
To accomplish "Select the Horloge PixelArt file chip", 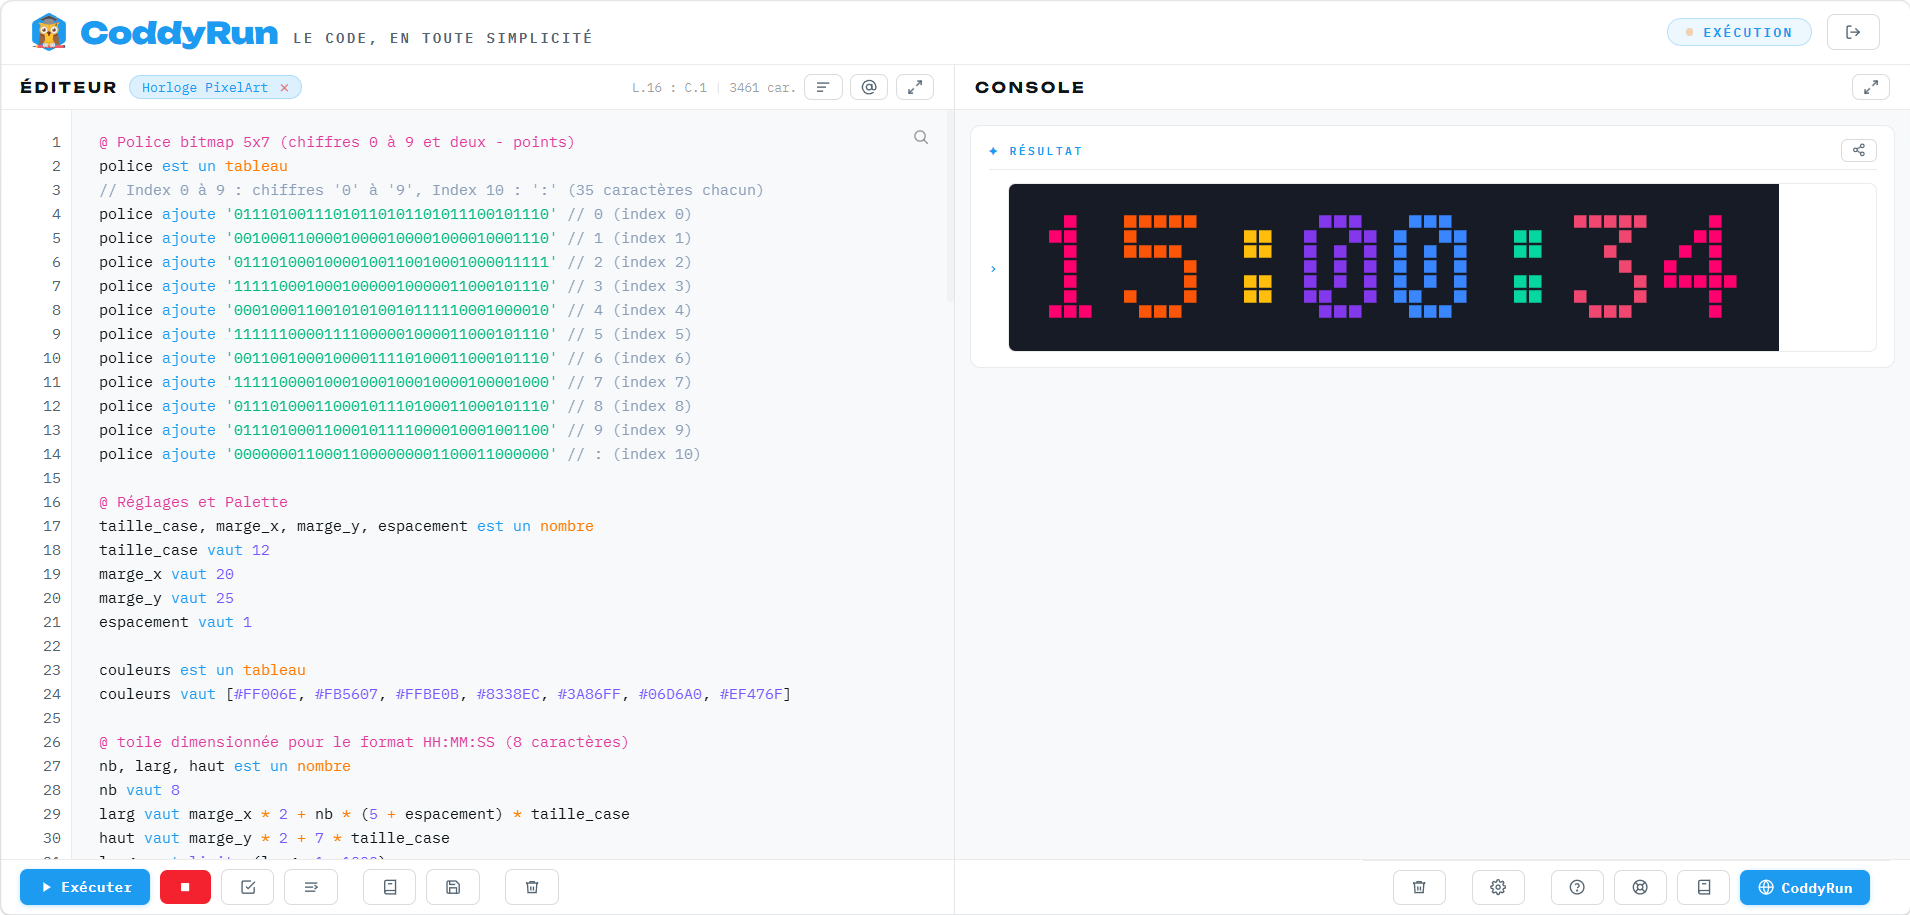I will pyautogui.click(x=205, y=87).
